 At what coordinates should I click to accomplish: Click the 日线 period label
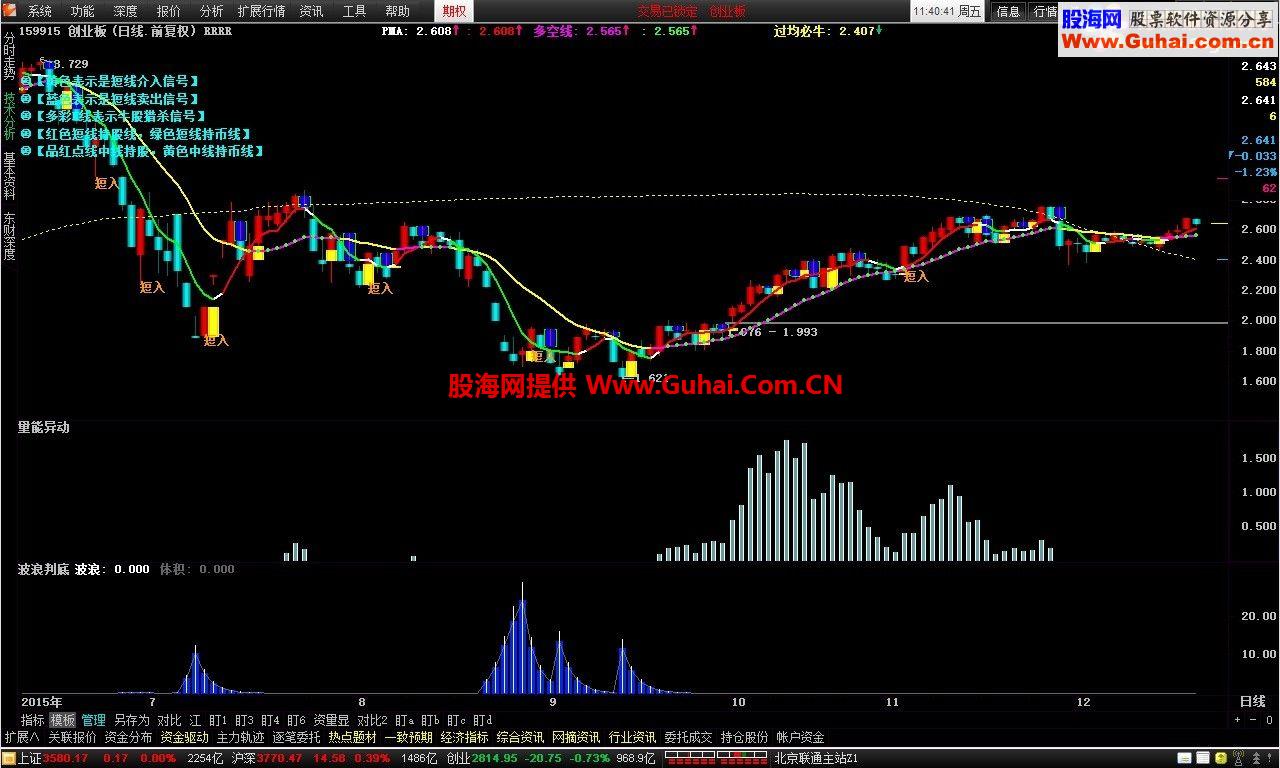1253,702
